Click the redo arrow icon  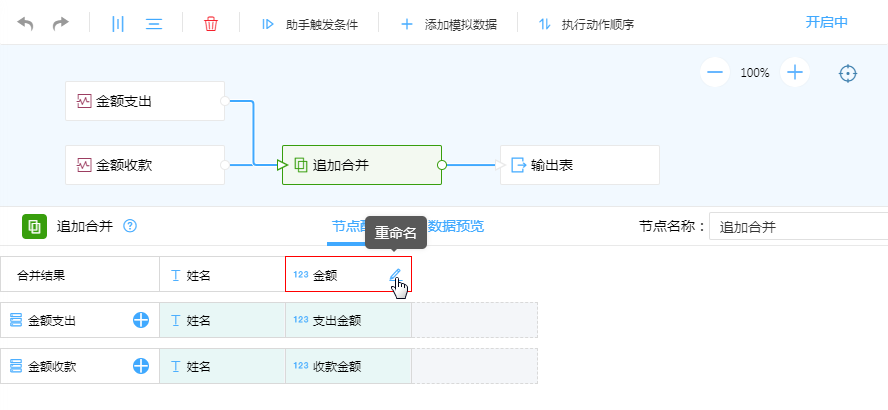tap(61, 23)
